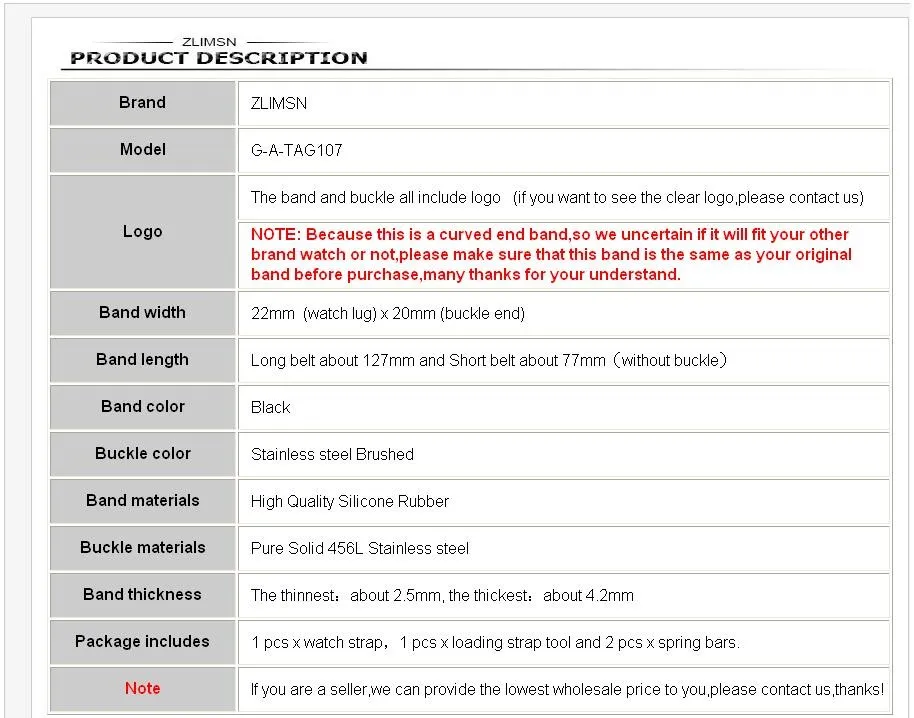914x718 pixels.
Task: Click the thinnest about 2.5mm thickness text
Action: pos(442,596)
